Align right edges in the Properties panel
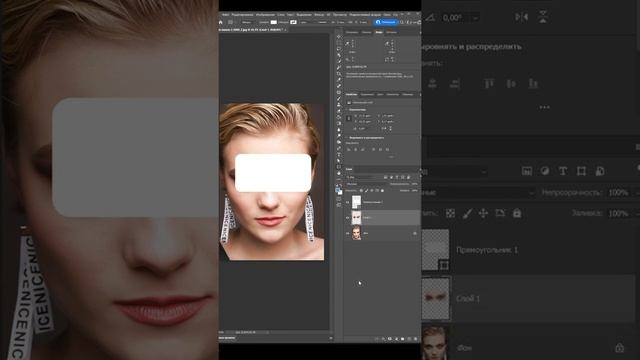 click(363, 149)
